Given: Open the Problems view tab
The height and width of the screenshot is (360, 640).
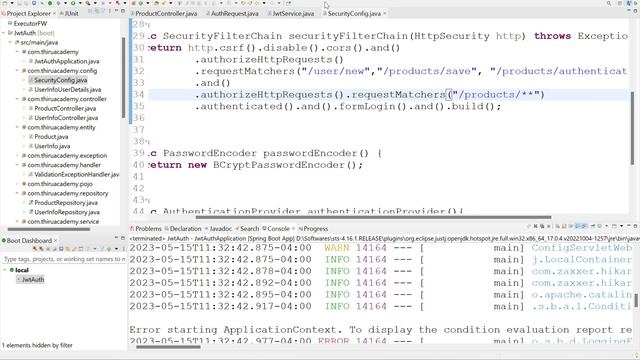Looking at the screenshot, I should (x=146, y=229).
